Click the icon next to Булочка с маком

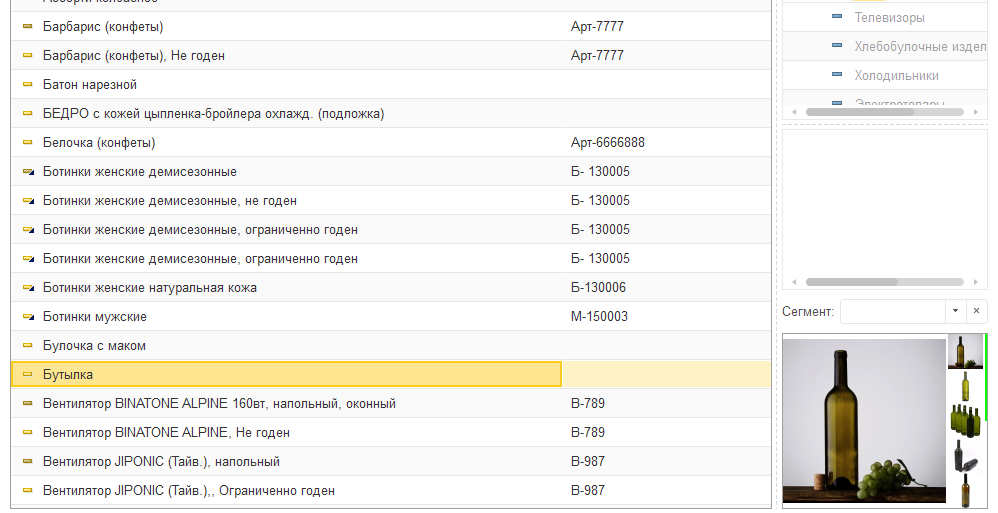pyautogui.click(x=28, y=346)
